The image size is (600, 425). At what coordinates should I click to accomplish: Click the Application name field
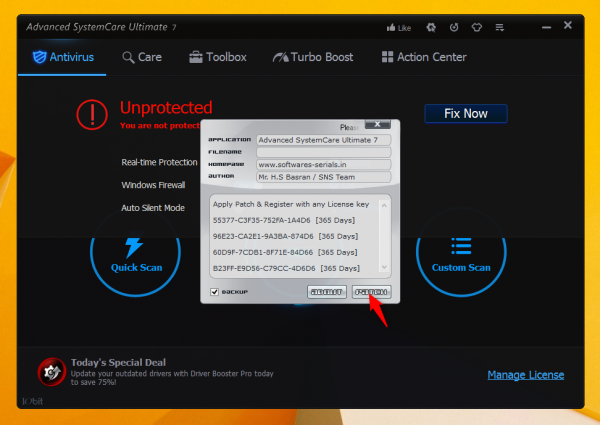pos(324,140)
